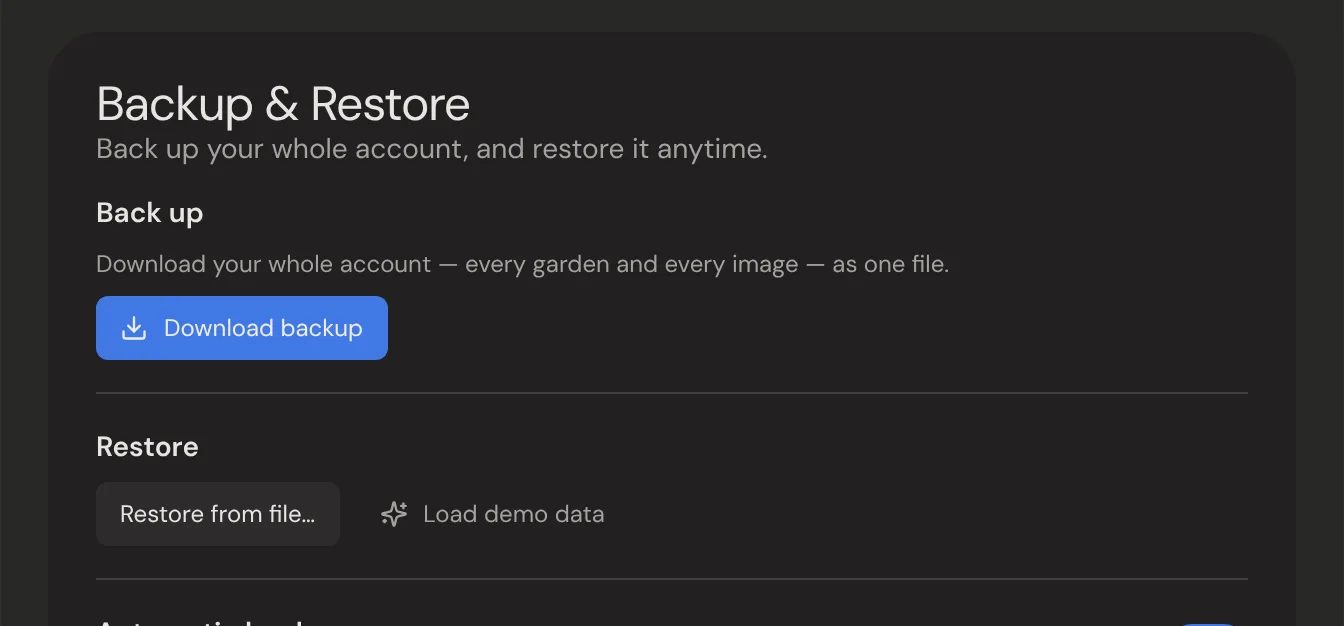Click the 'Restore' section heading
Viewport: 1344px width, 626px height.
(x=147, y=447)
